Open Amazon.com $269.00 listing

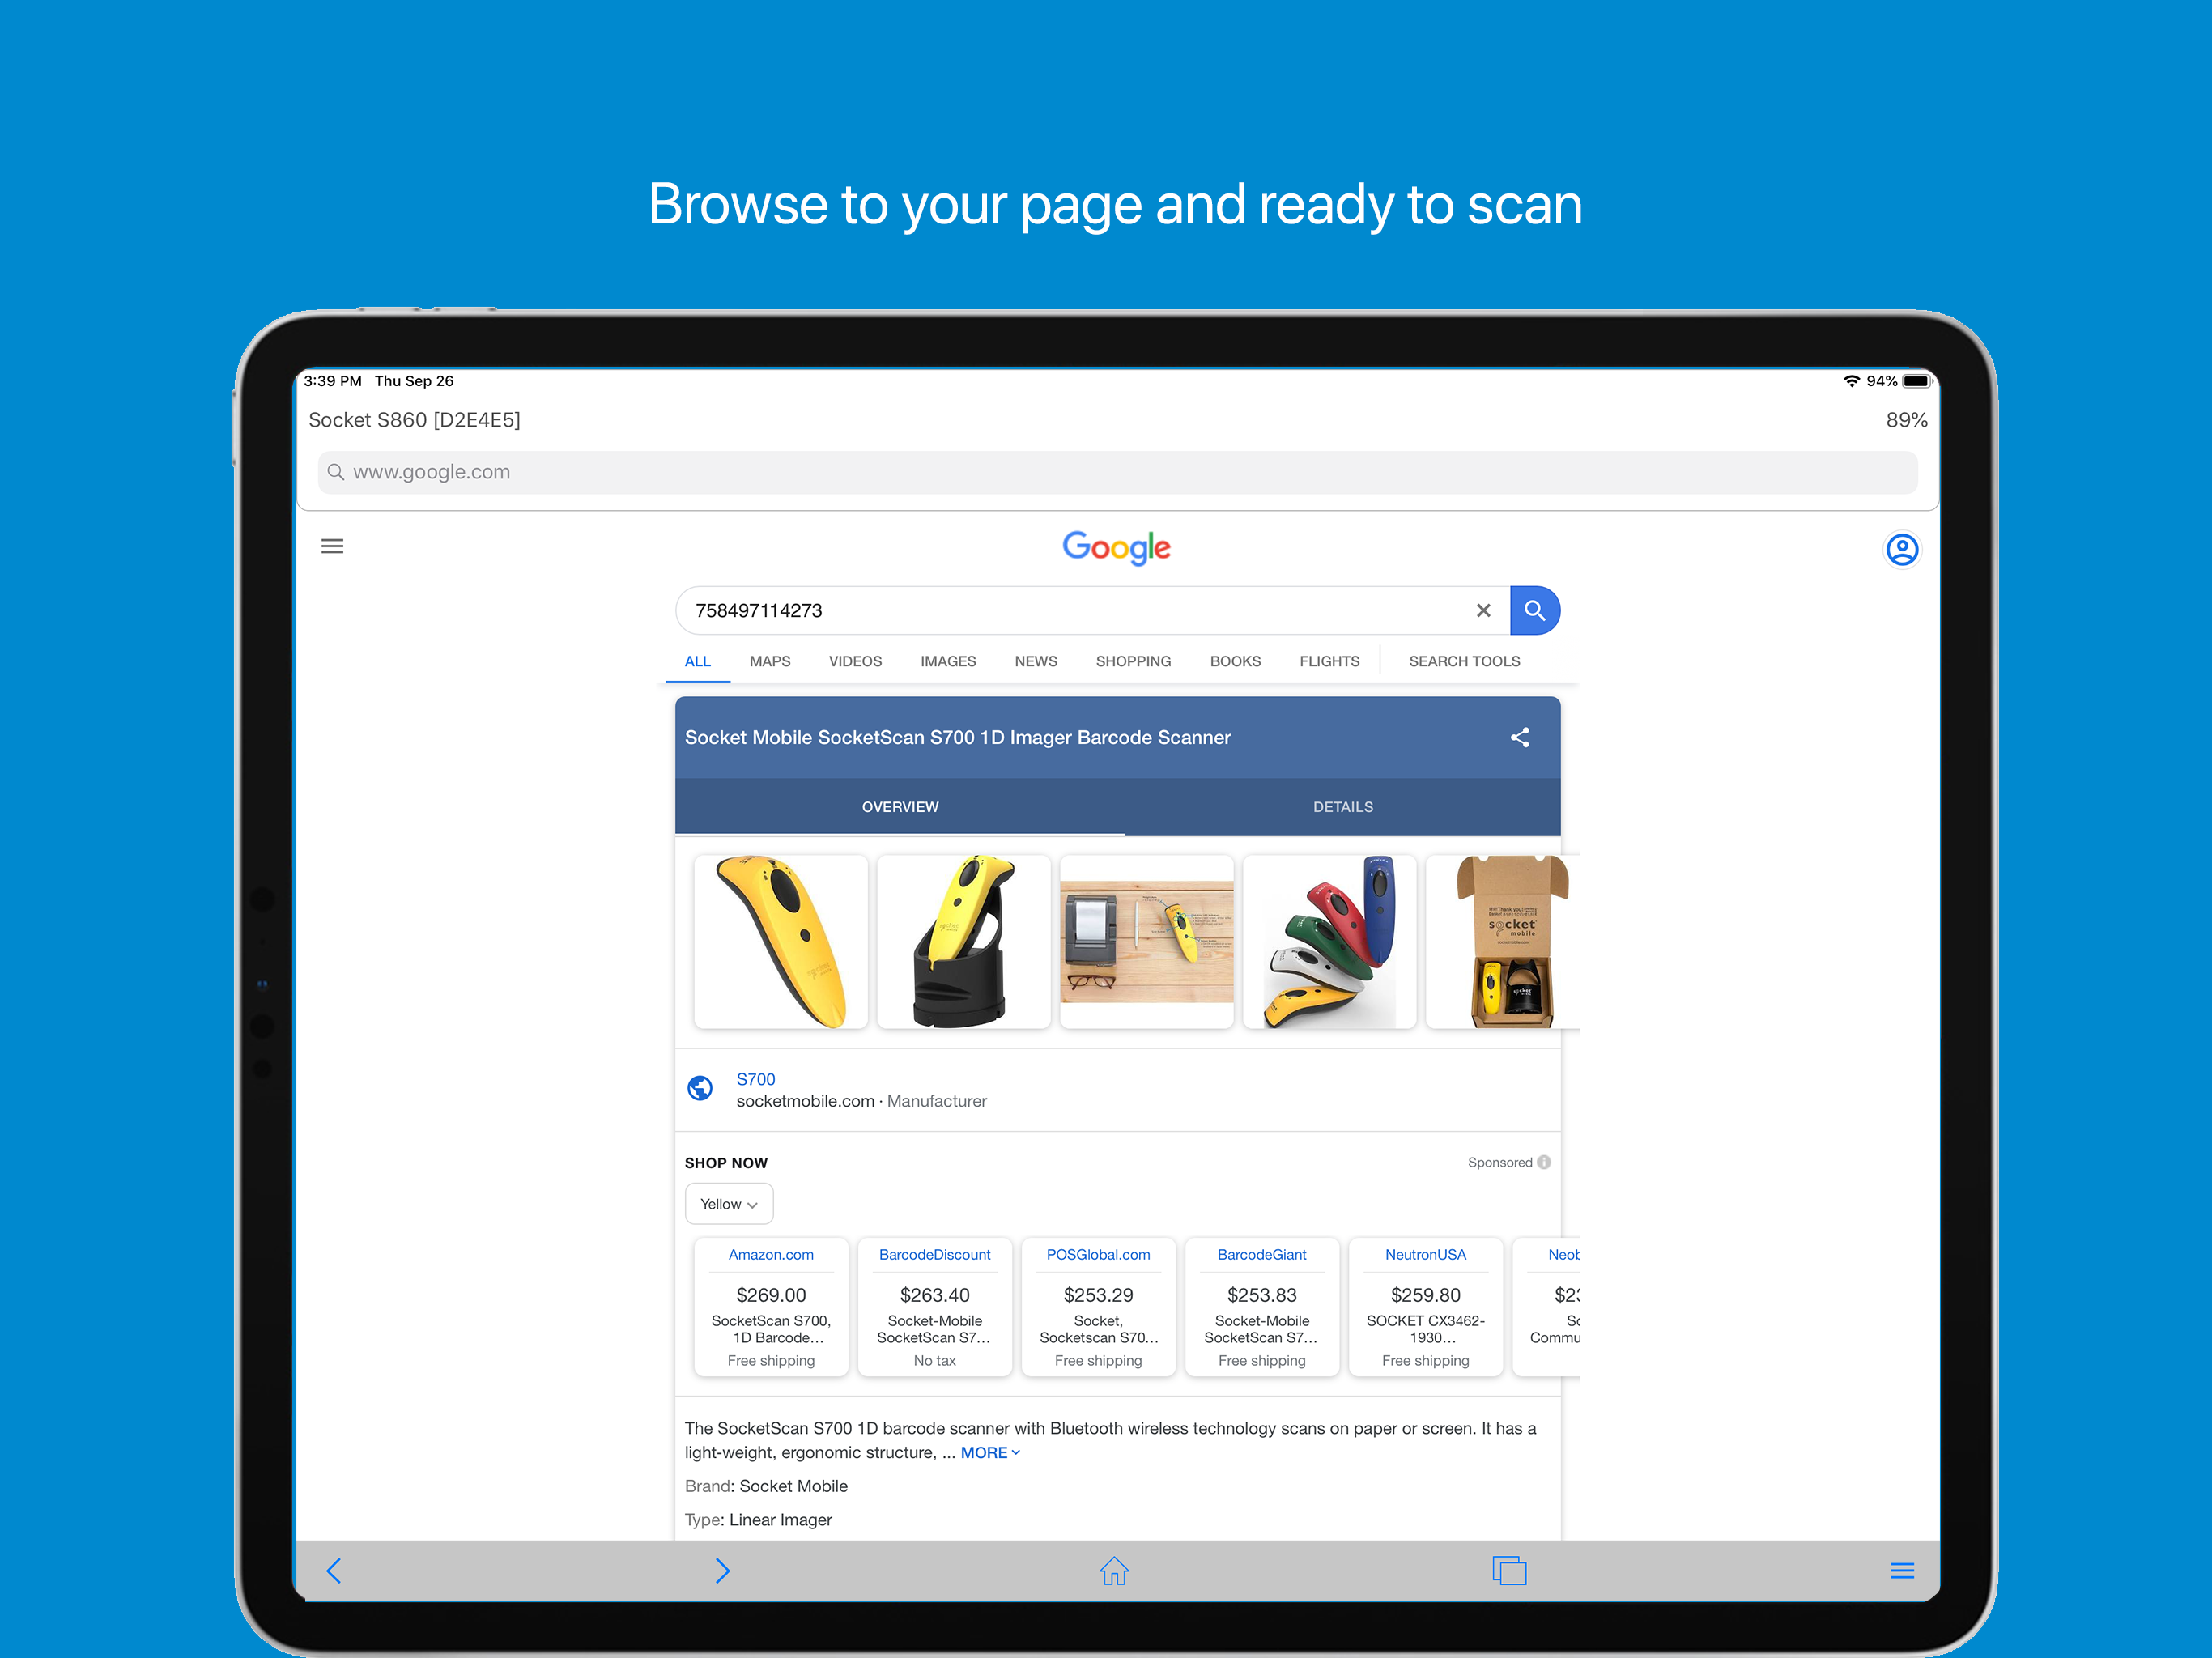click(770, 1306)
